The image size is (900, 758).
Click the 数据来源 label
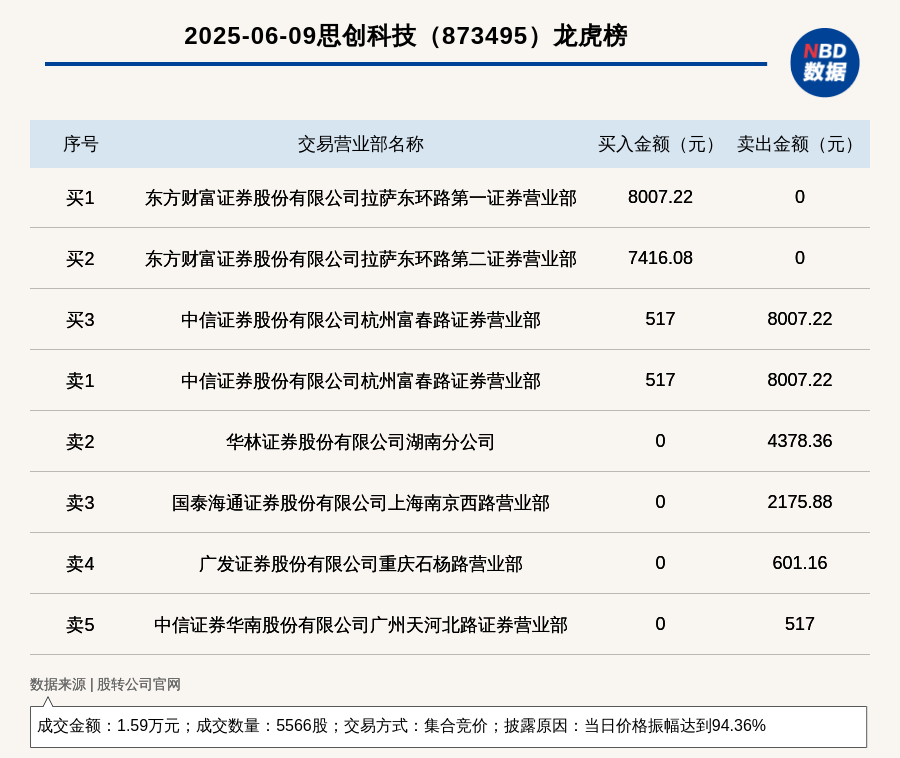pos(58,685)
